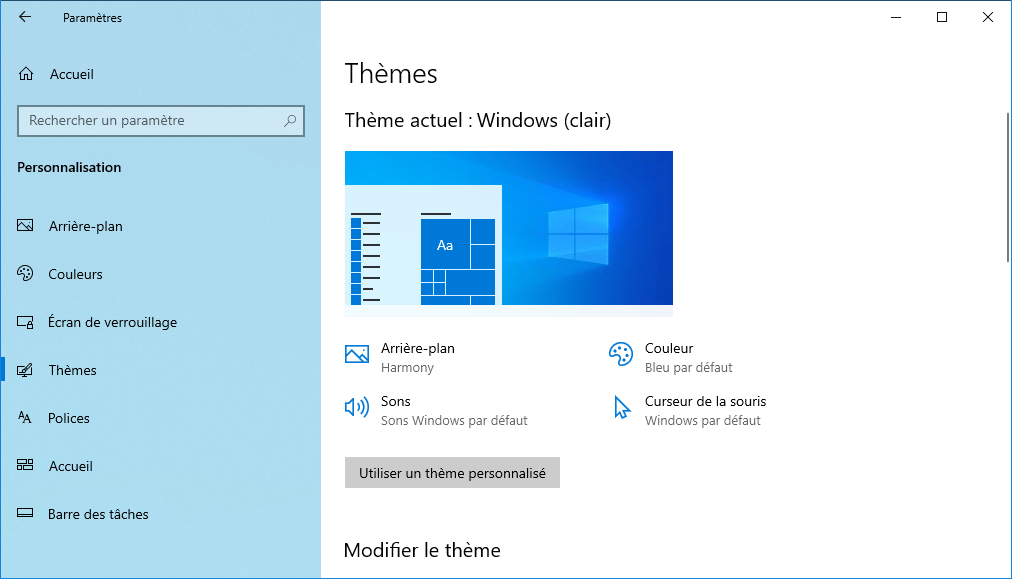Click the Barre des tâches icon
Screen dimensions: 1012x579
pyautogui.click(x=25, y=513)
